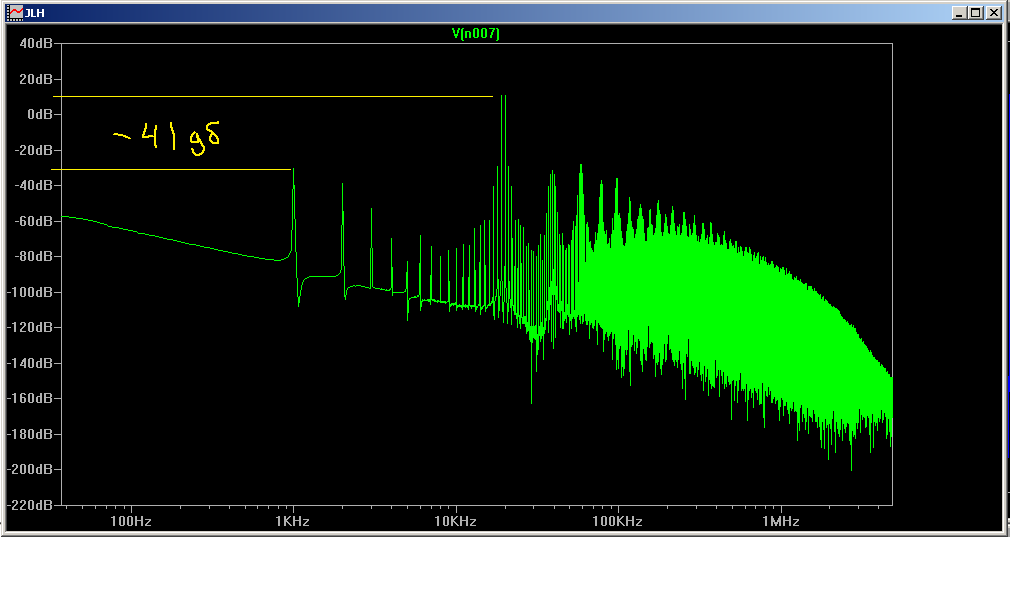The height and width of the screenshot is (600, 1010).
Task: Click the -220dB axis label
Action: (x=30, y=505)
